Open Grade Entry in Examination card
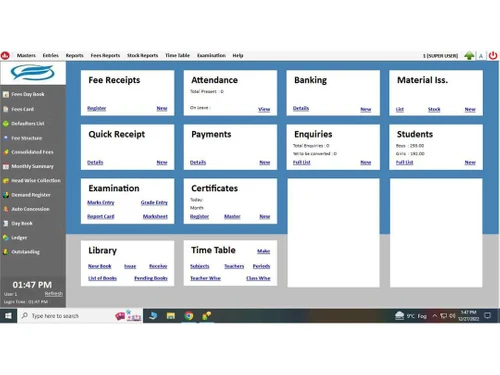The image size is (500, 375). 154,202
